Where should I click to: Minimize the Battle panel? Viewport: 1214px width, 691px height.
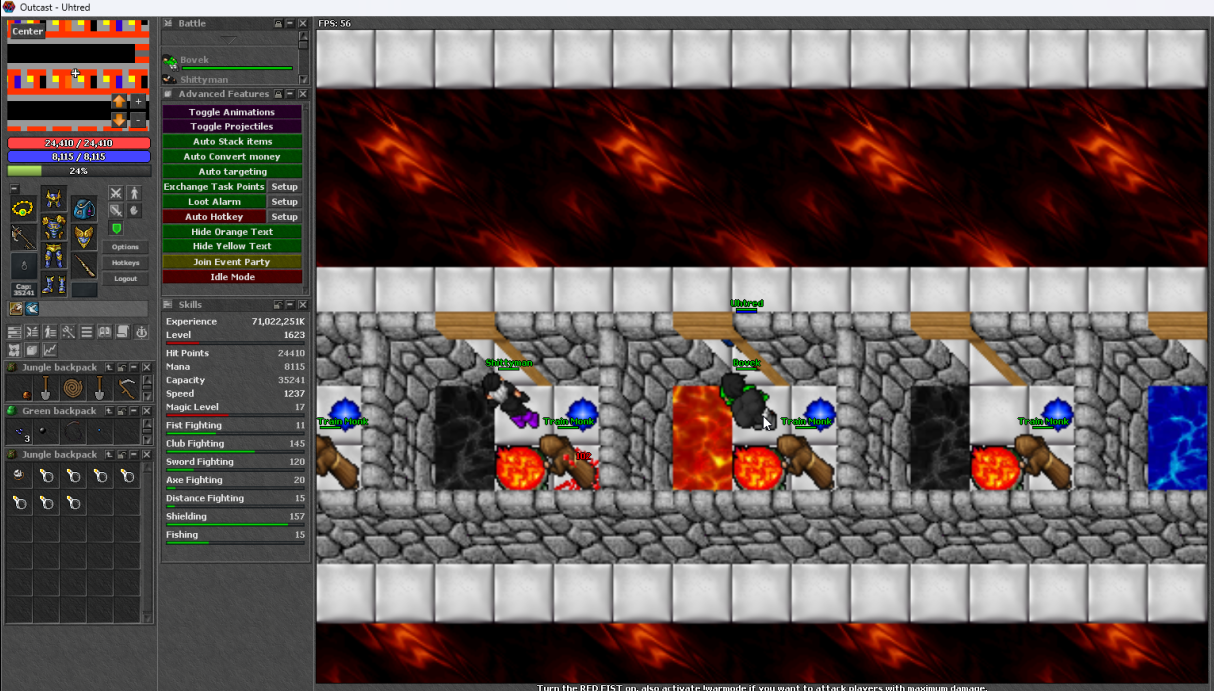pos(290,23)
